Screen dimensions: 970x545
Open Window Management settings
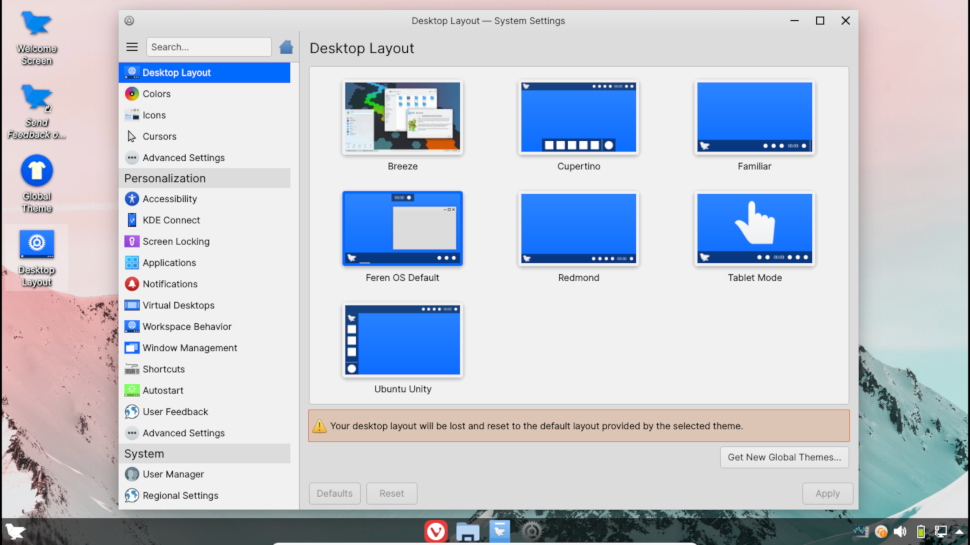tap(204, 348)
